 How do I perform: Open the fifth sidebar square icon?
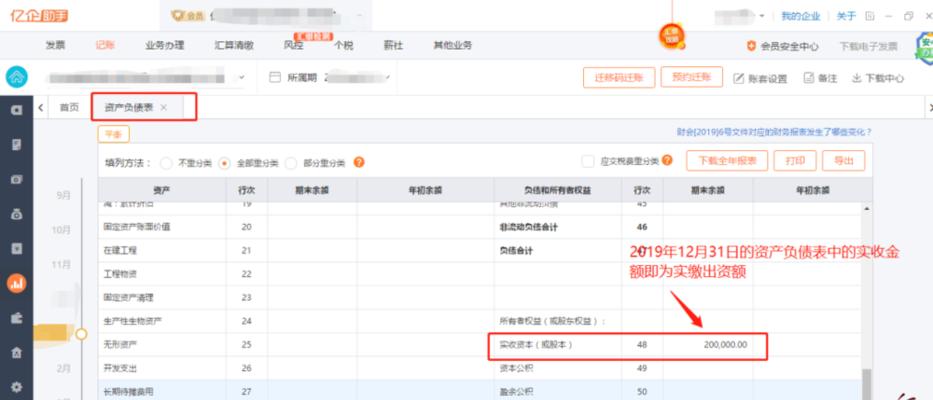tap(17, 248)
